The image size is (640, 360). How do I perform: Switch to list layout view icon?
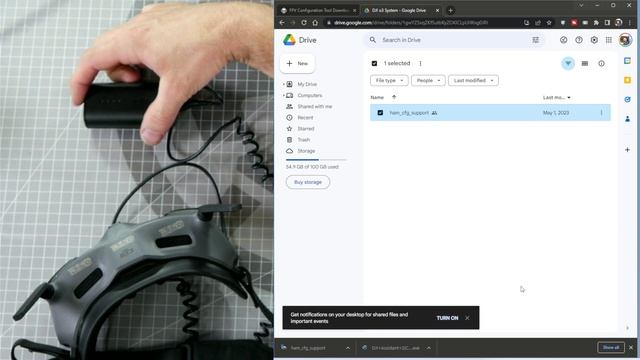pyautogui.click(x=585, y=63)
